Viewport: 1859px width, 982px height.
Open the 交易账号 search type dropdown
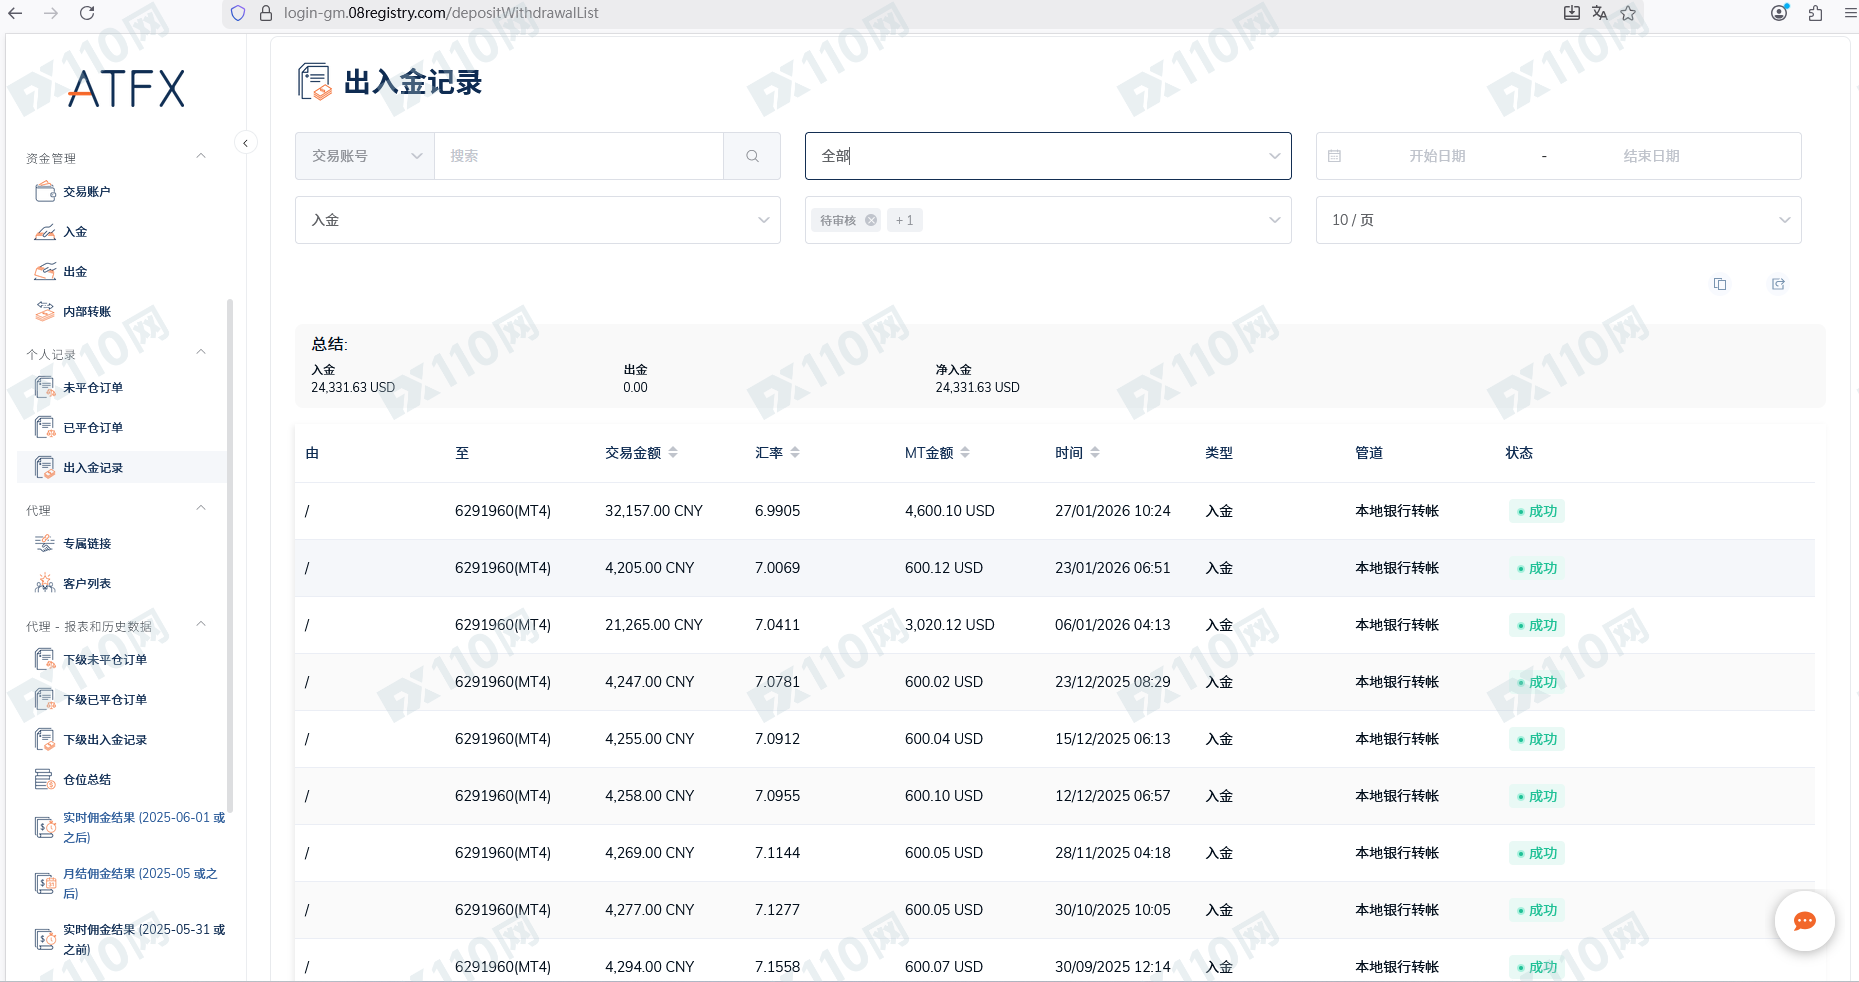[x=365, y=156]
